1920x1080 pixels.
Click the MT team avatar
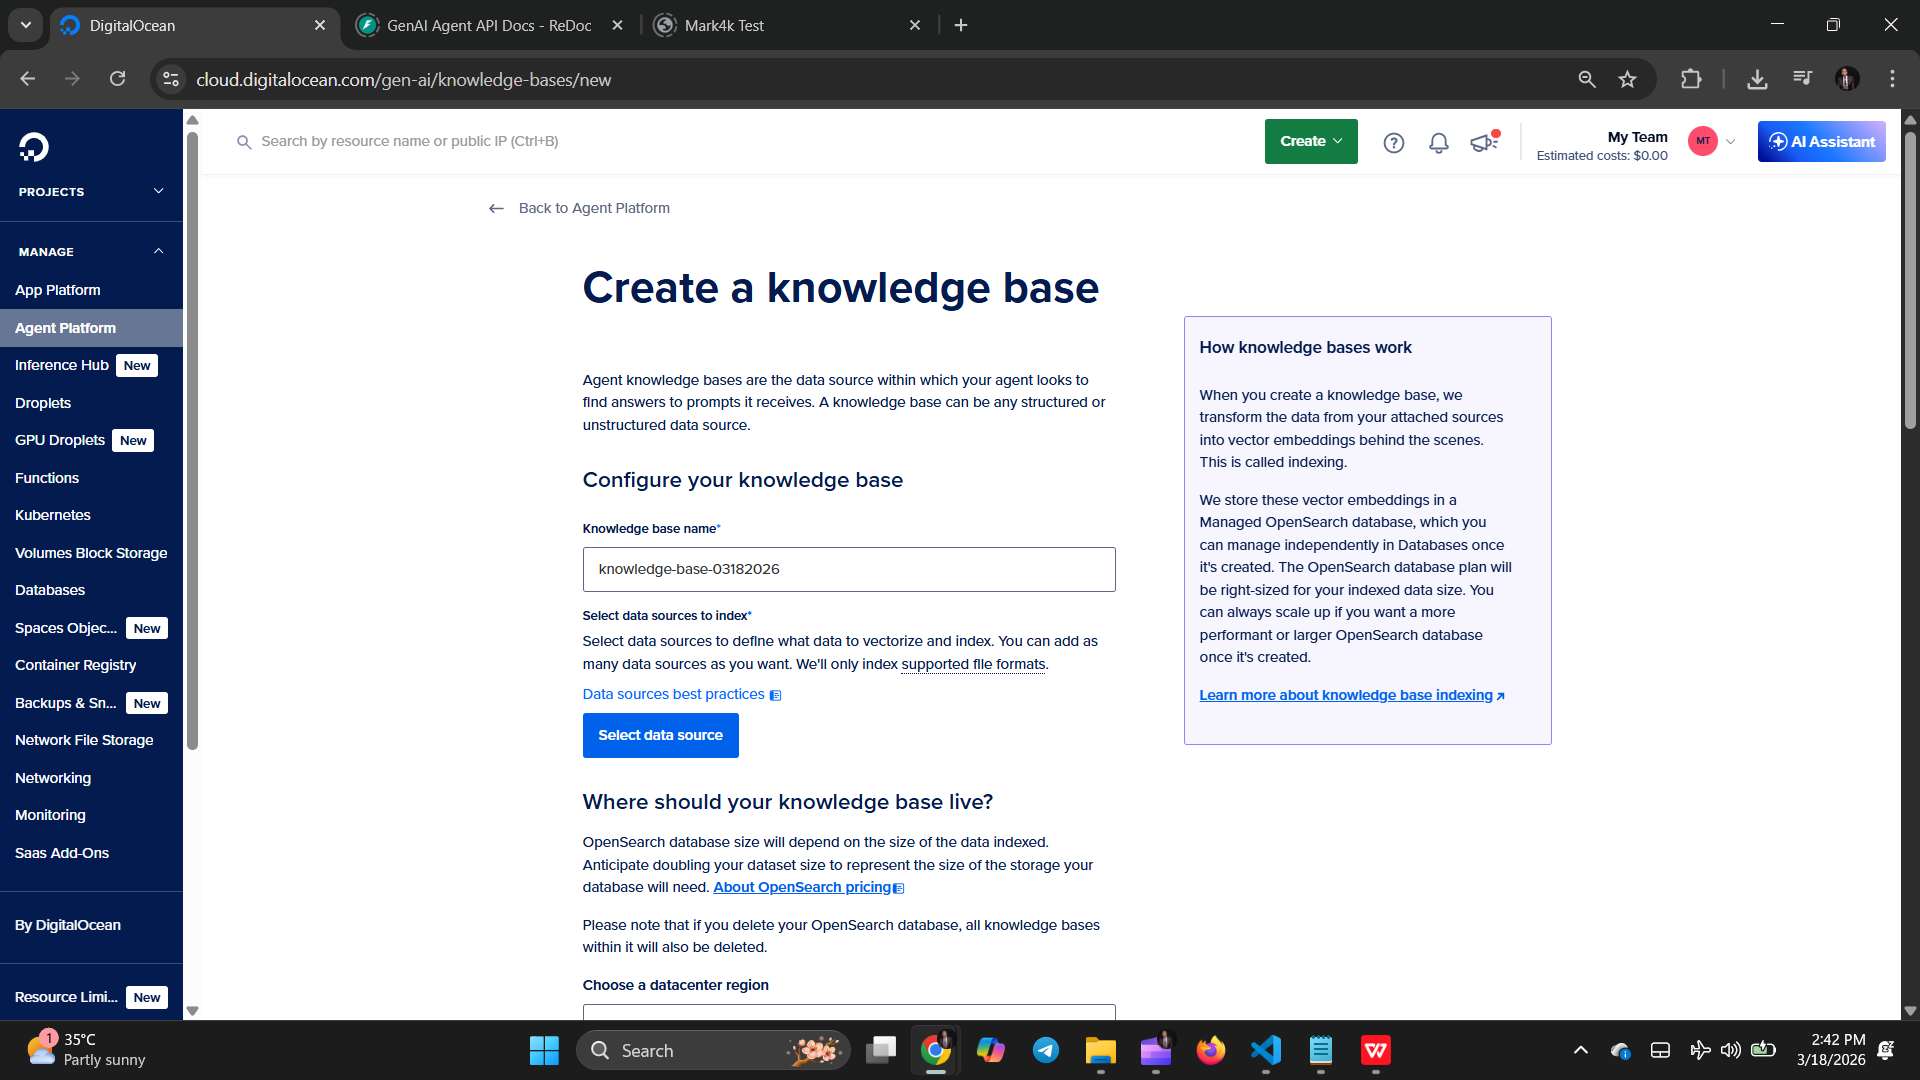point(1702,141)
